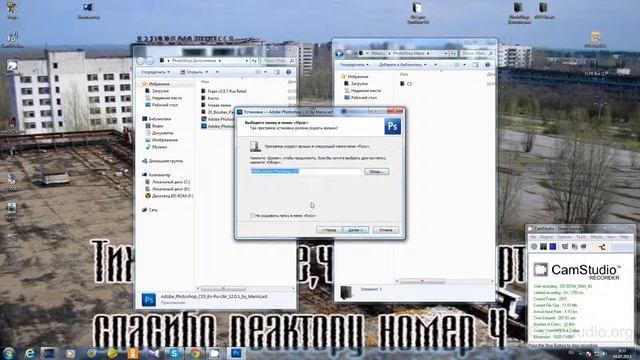640x360 pixels.
Task: Click back arrow in left Explorer
Action: point(141,60)
